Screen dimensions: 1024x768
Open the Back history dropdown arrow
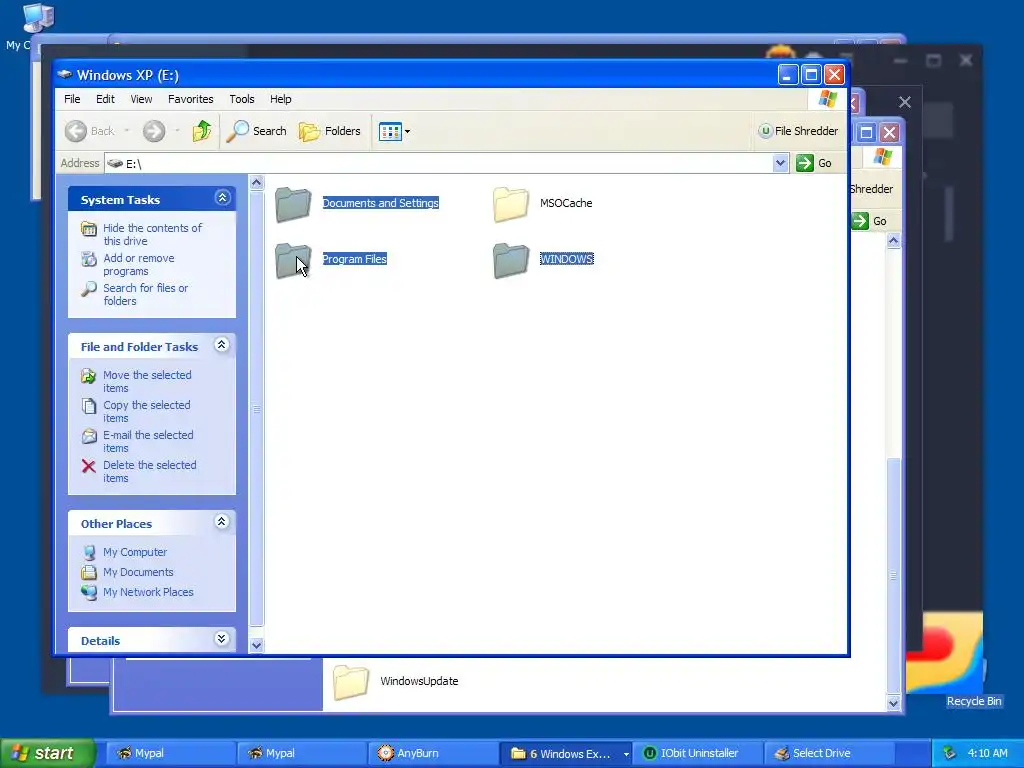coord(127,131)
